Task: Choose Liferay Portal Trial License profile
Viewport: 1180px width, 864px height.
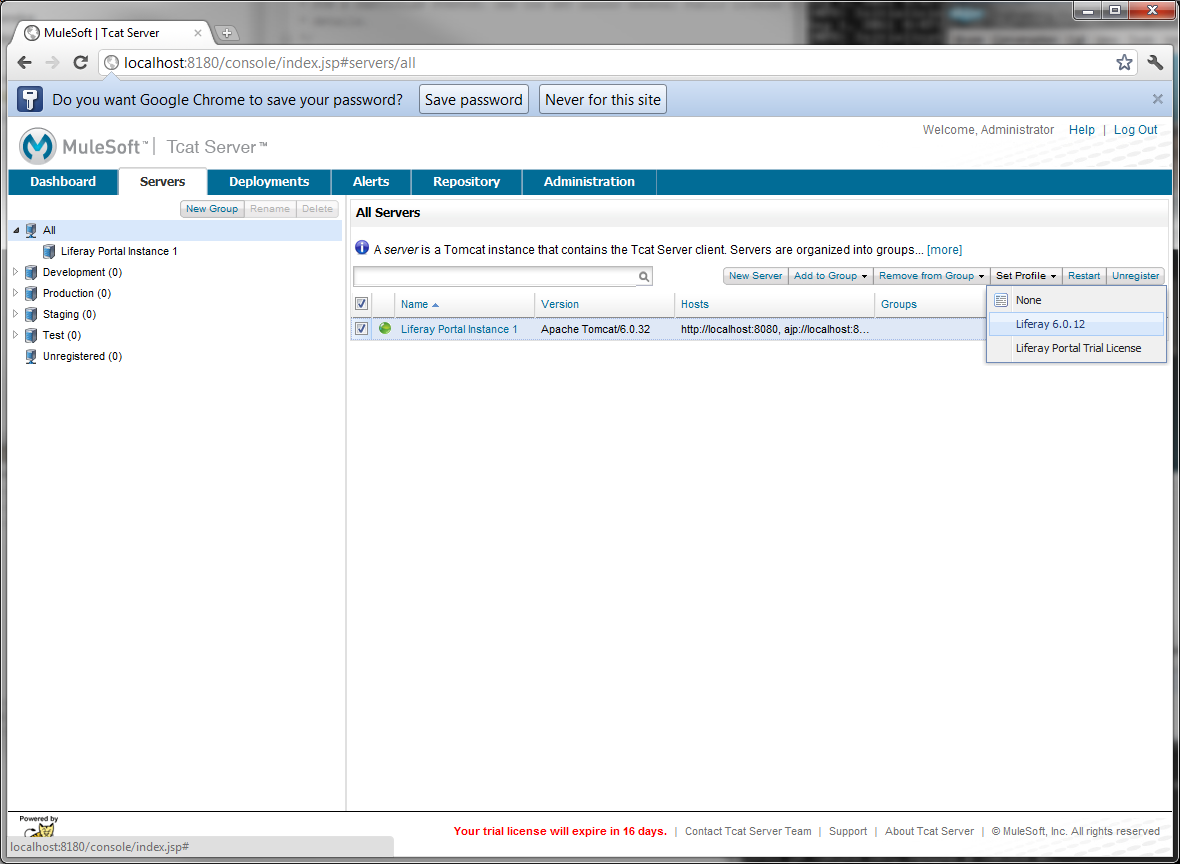Action: coord(1076,348)
